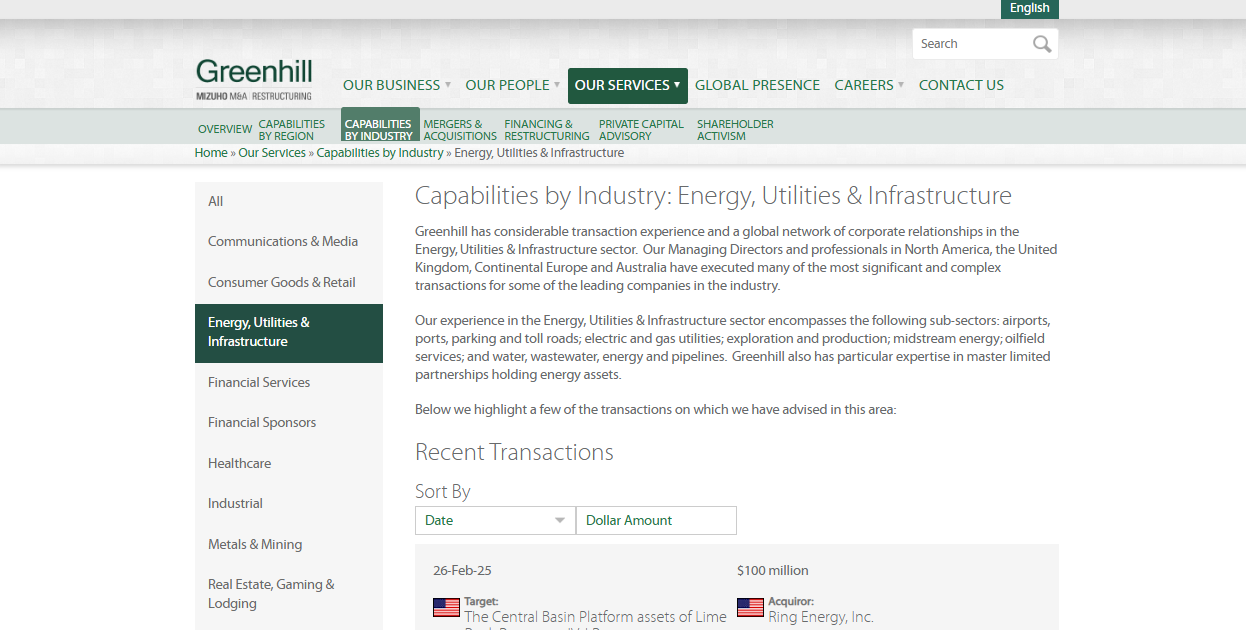The width and height of the screenshot is (1246, 630).
Task: Expand the CAREERS dropdown arrow
Action: click(x=900, y=85)
